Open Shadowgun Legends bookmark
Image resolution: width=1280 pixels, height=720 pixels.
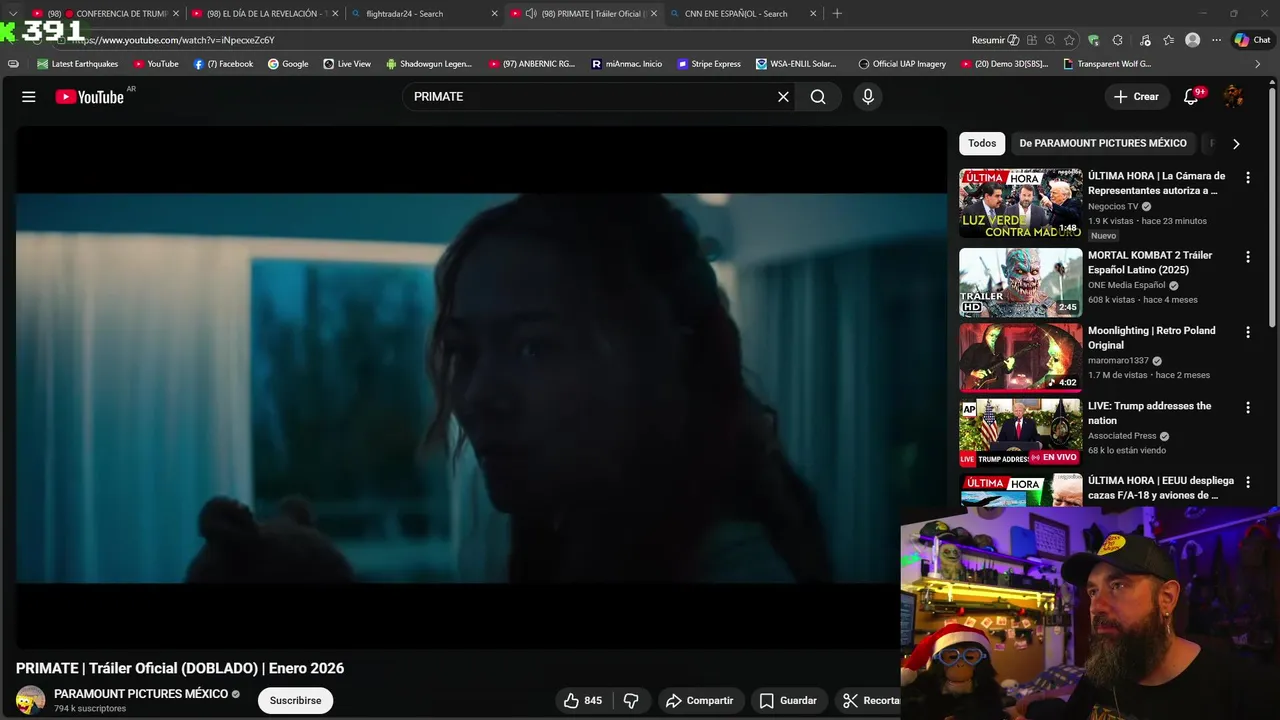tap(429, 64)
